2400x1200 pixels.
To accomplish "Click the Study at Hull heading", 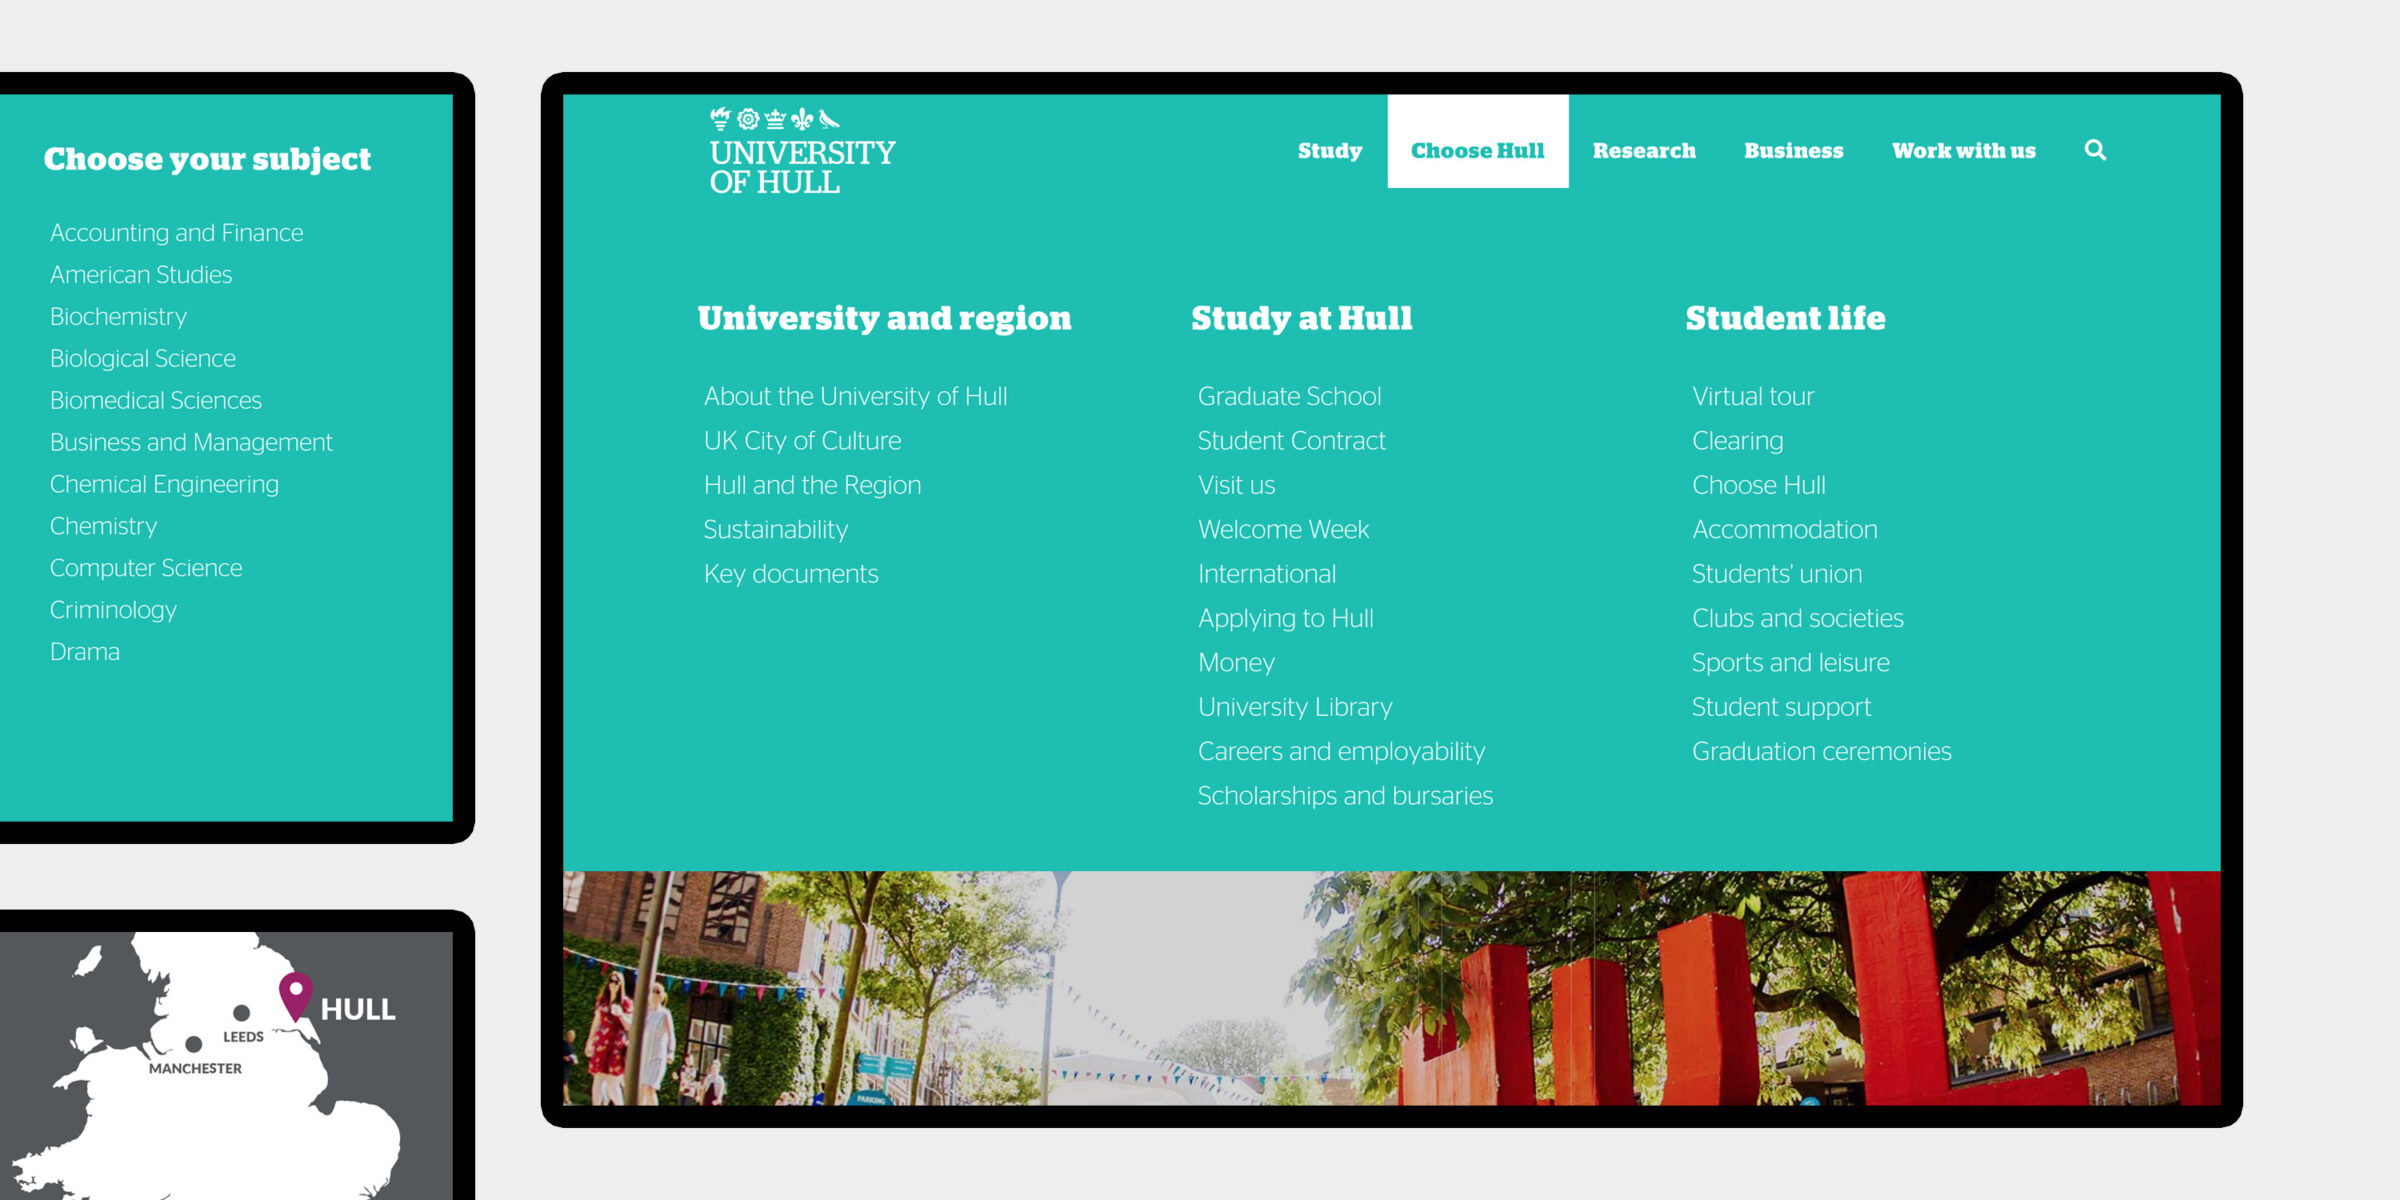I will point(1301,318).
